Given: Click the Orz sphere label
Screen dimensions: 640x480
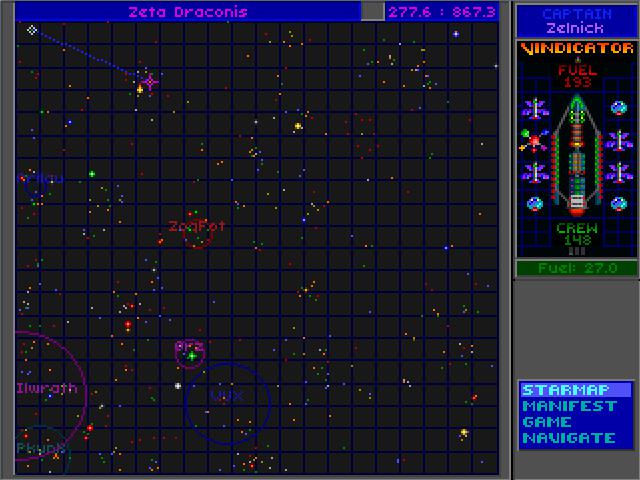Looking at the screenshot, I should pos(189,346).
